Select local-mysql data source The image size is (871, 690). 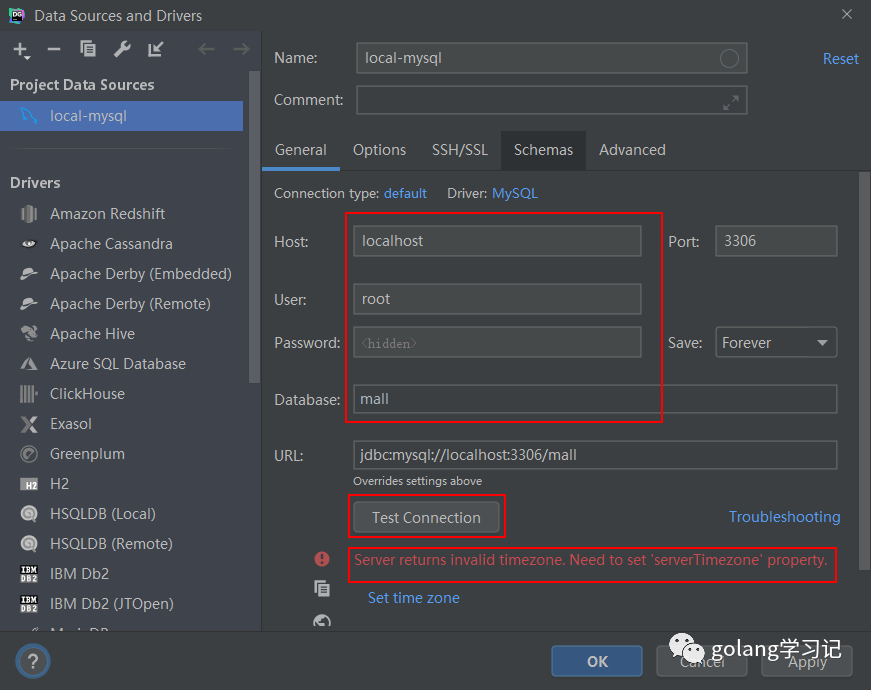point(122,116)
